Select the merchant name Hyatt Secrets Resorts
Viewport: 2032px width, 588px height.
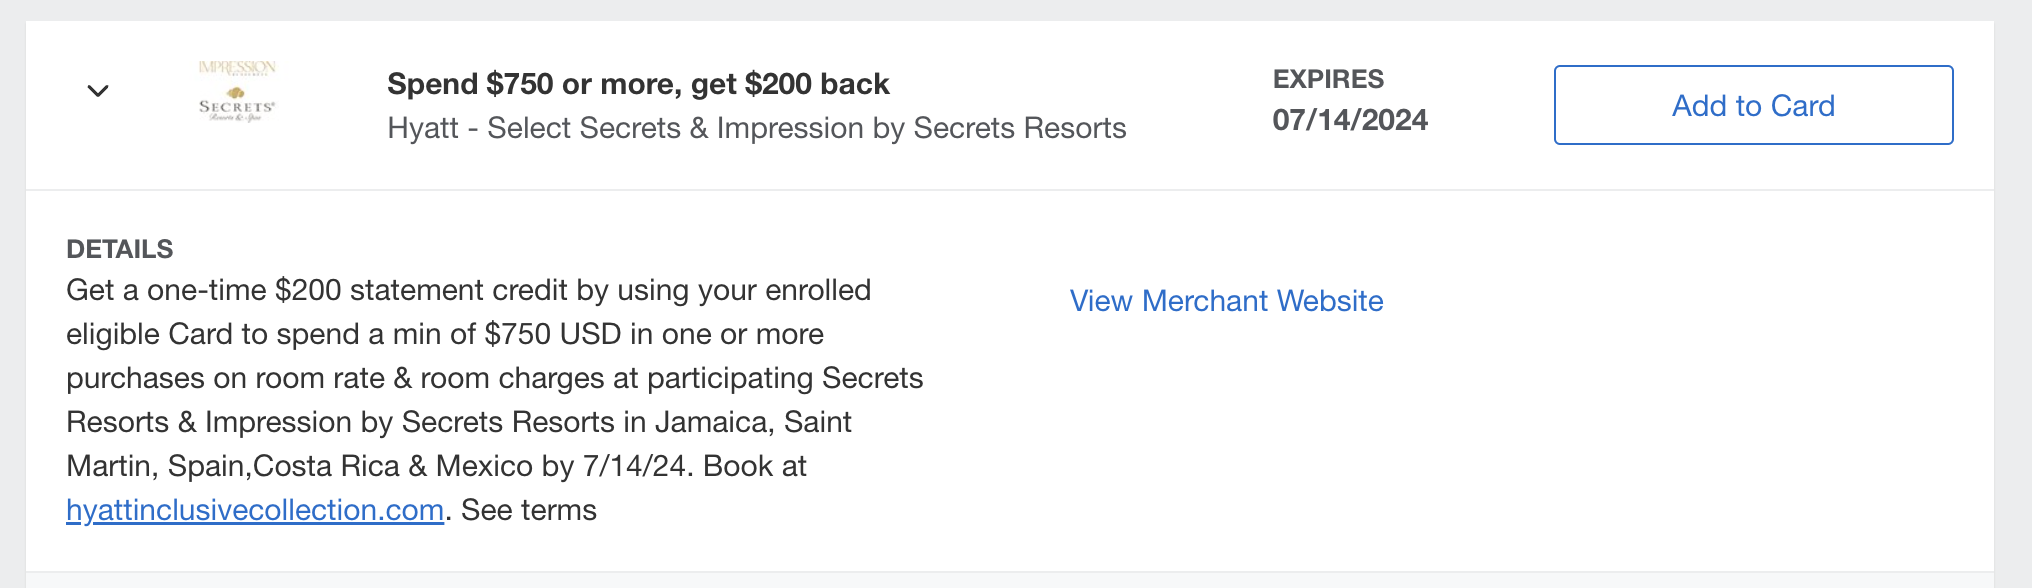pyautogui.click(x=757, y=128)
